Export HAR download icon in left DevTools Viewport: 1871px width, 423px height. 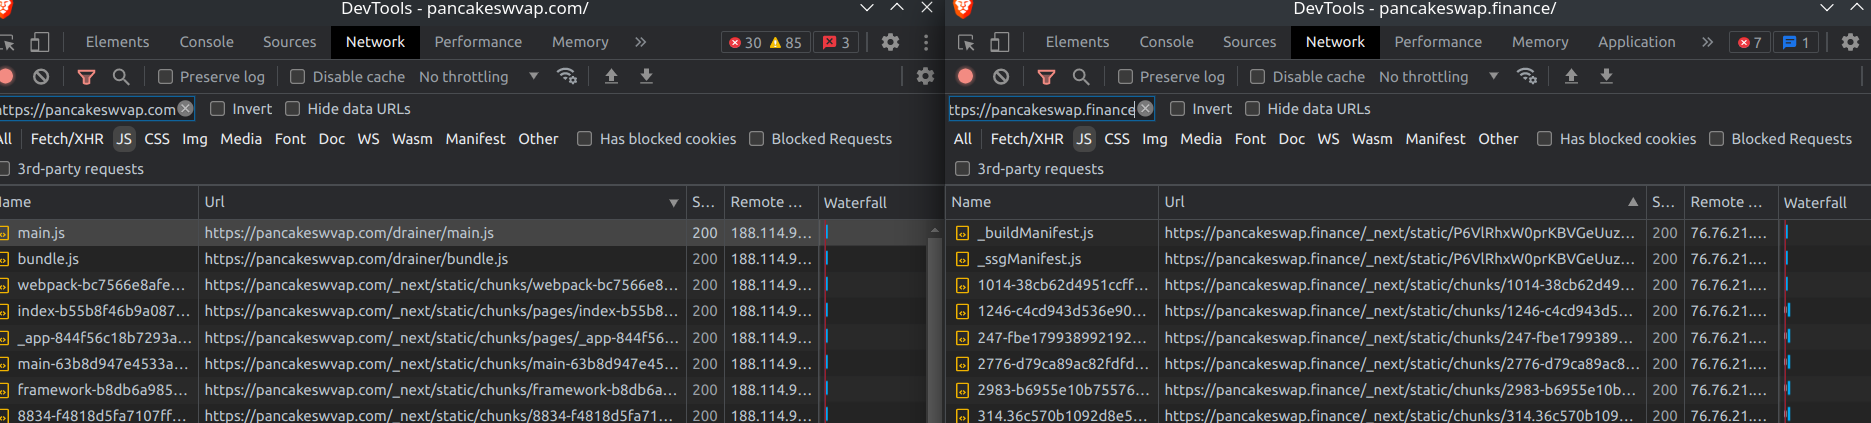[x=646, y=76]
